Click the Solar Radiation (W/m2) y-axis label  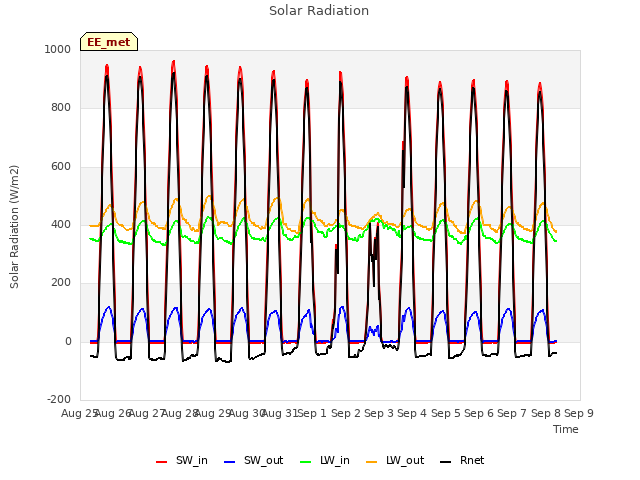[x=14, y=227]
